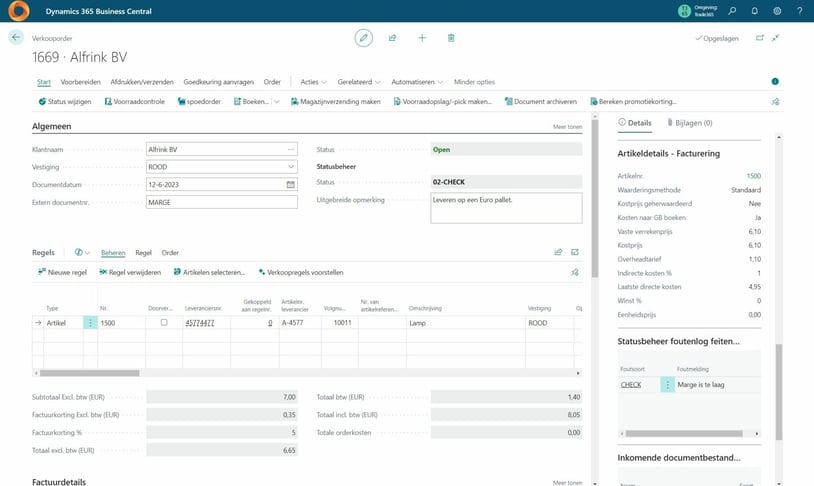Open notifications bell

(754, 11)
